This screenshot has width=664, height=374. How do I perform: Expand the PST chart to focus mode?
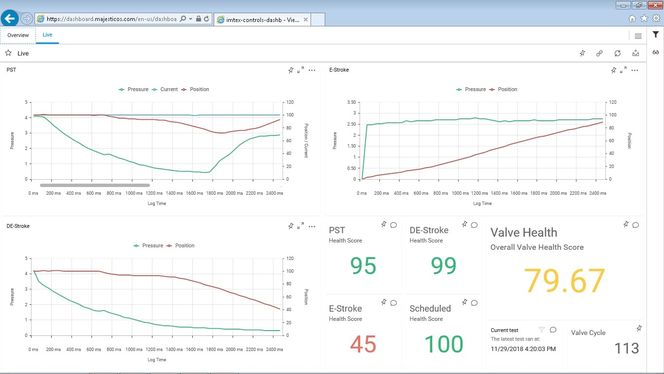(x=300, y=70)
